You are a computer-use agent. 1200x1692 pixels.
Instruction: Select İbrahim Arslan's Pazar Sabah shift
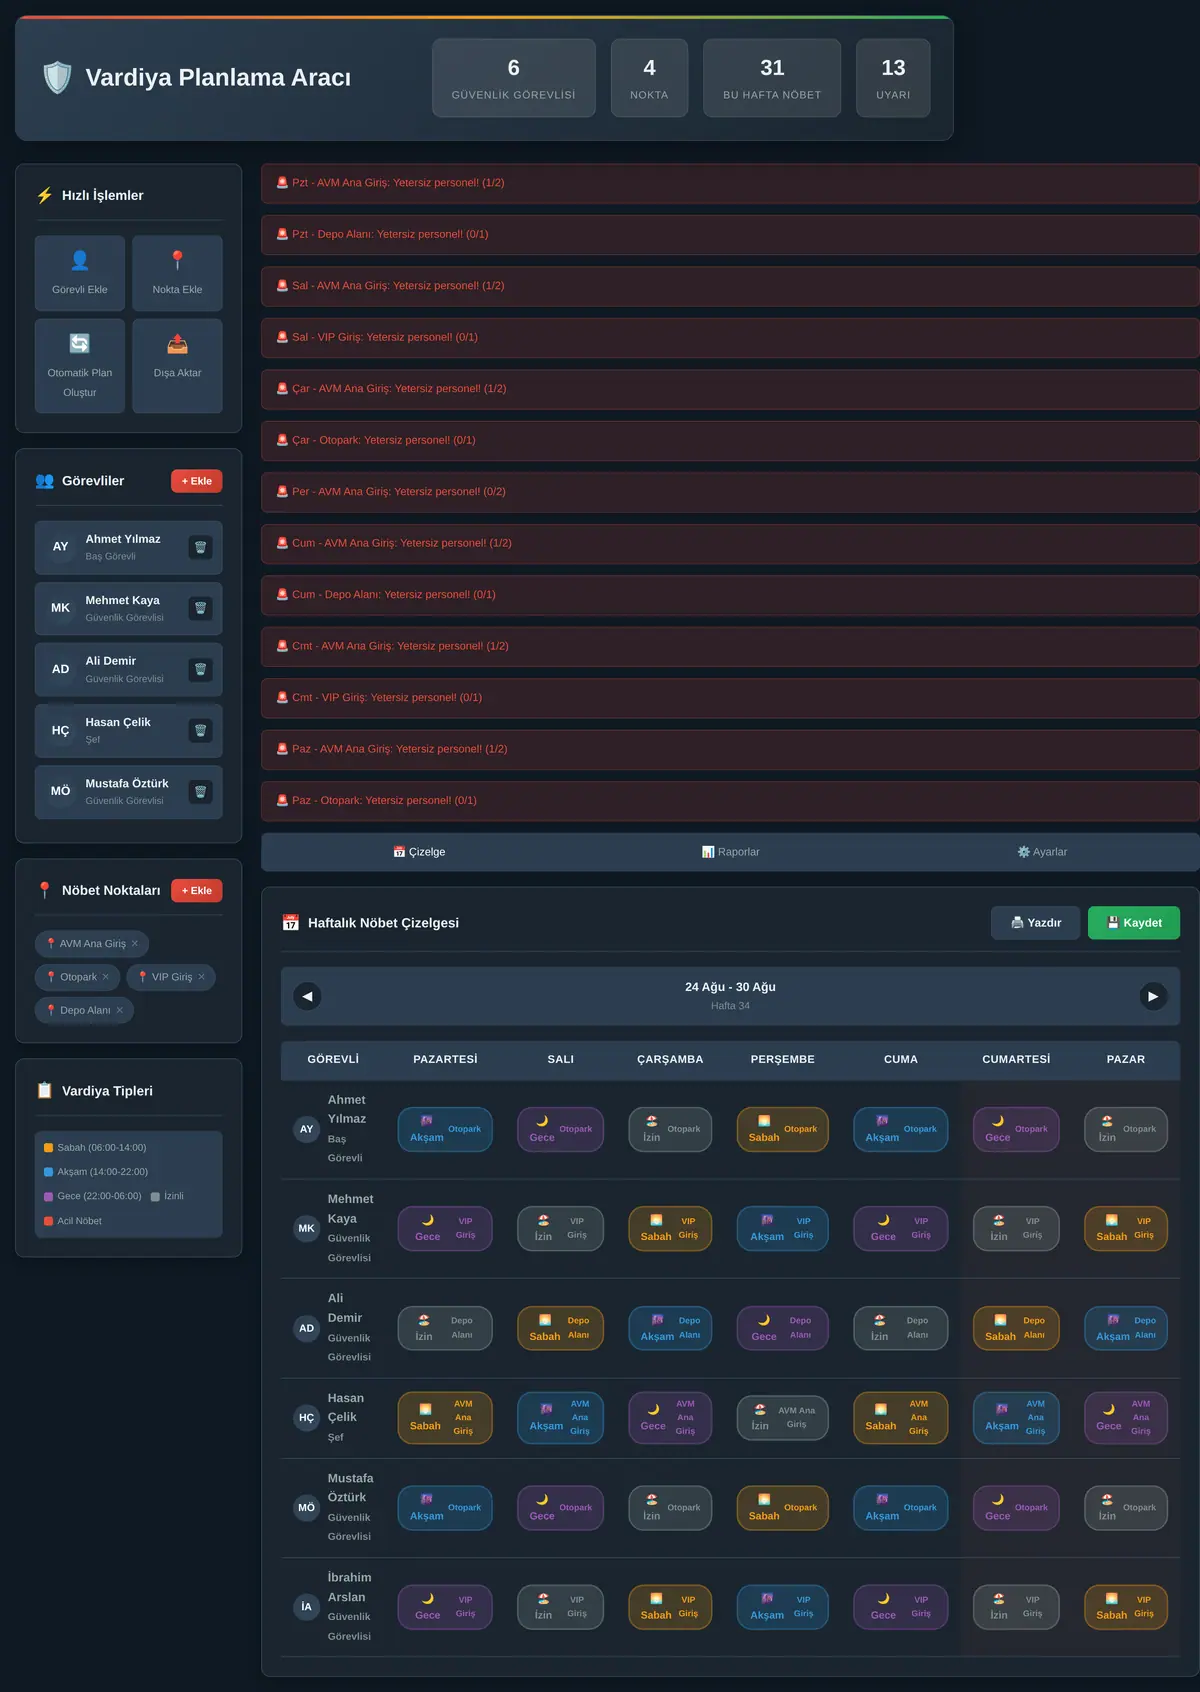(x=1126, y=1607)
